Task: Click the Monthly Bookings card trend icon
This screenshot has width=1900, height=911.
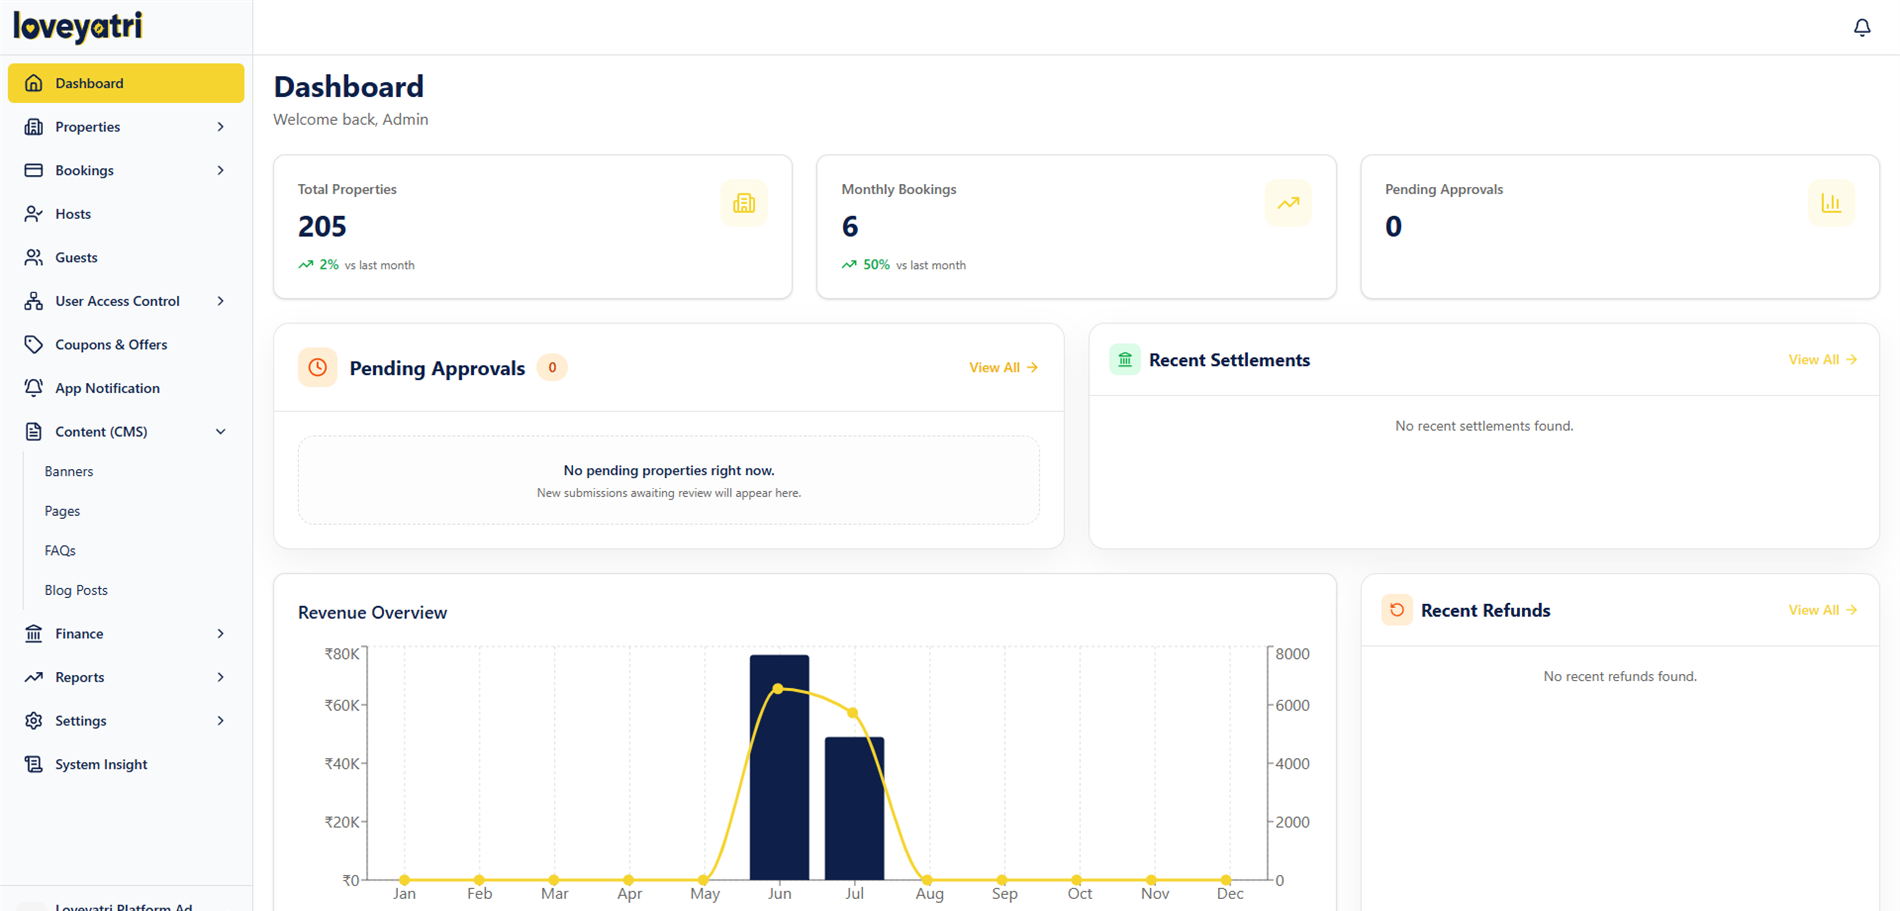Action: point(1288,203)
